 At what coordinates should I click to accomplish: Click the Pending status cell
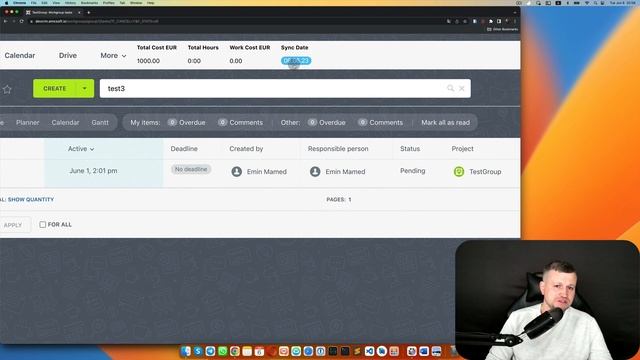point(412,171)
